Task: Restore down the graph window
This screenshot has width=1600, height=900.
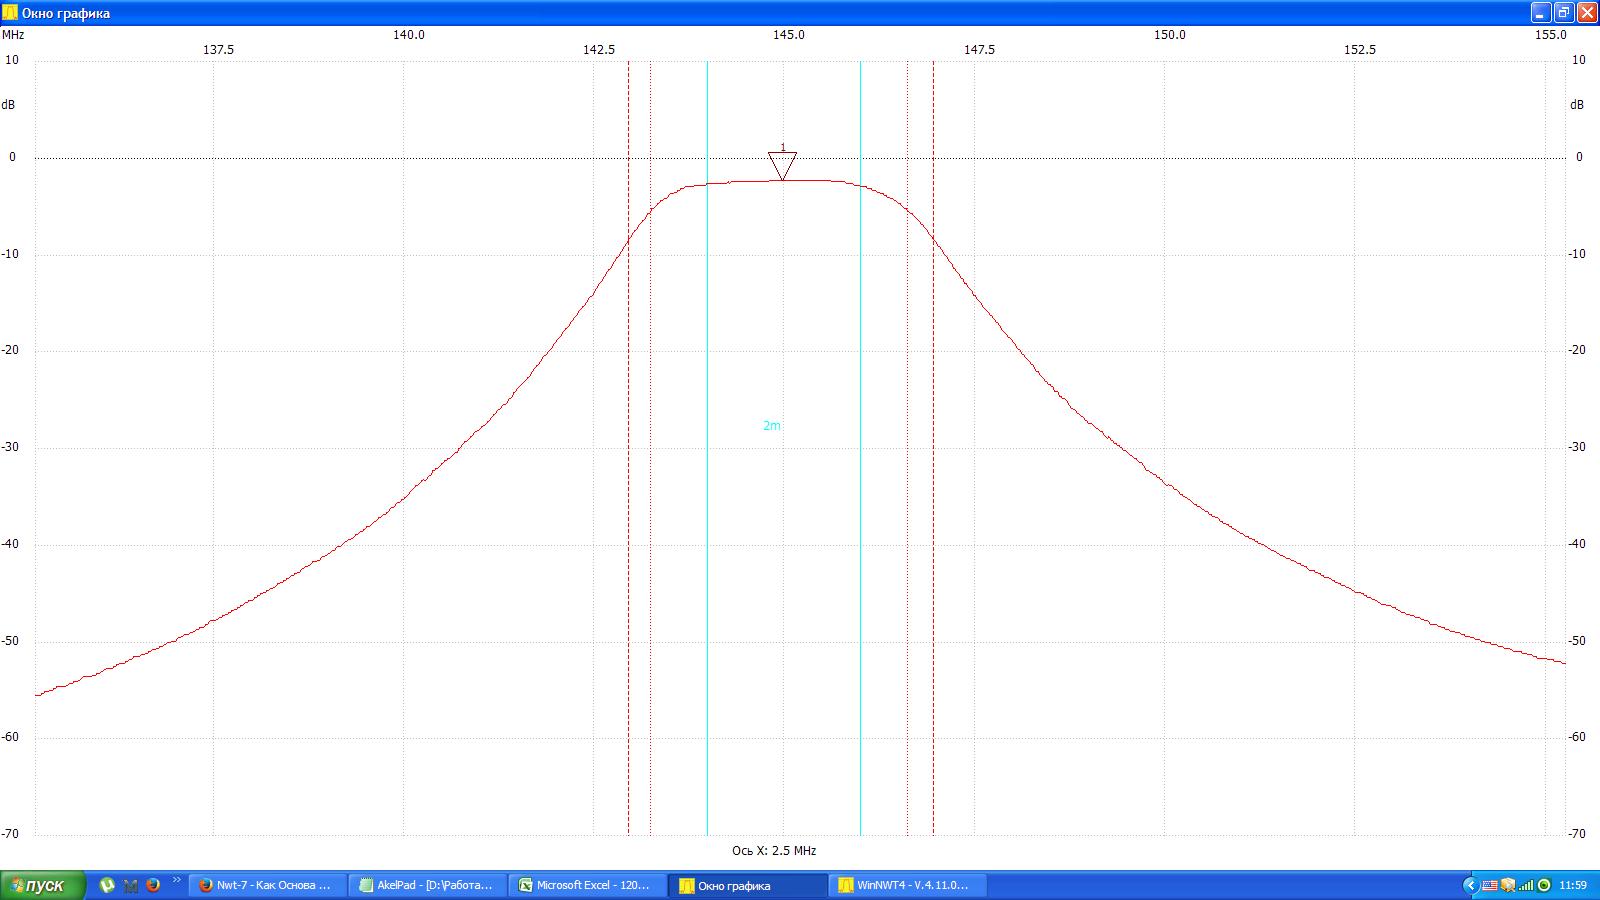Action: point(1564,13)
